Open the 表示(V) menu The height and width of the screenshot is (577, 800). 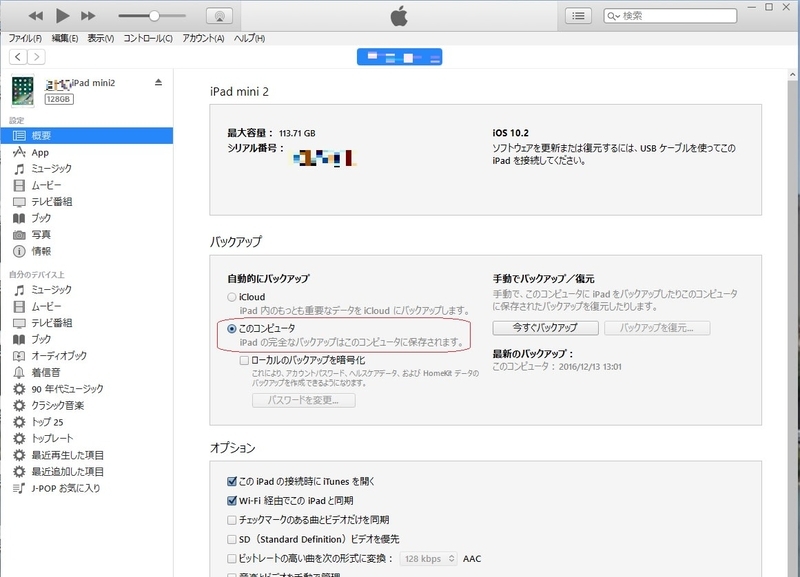(101, 38)
